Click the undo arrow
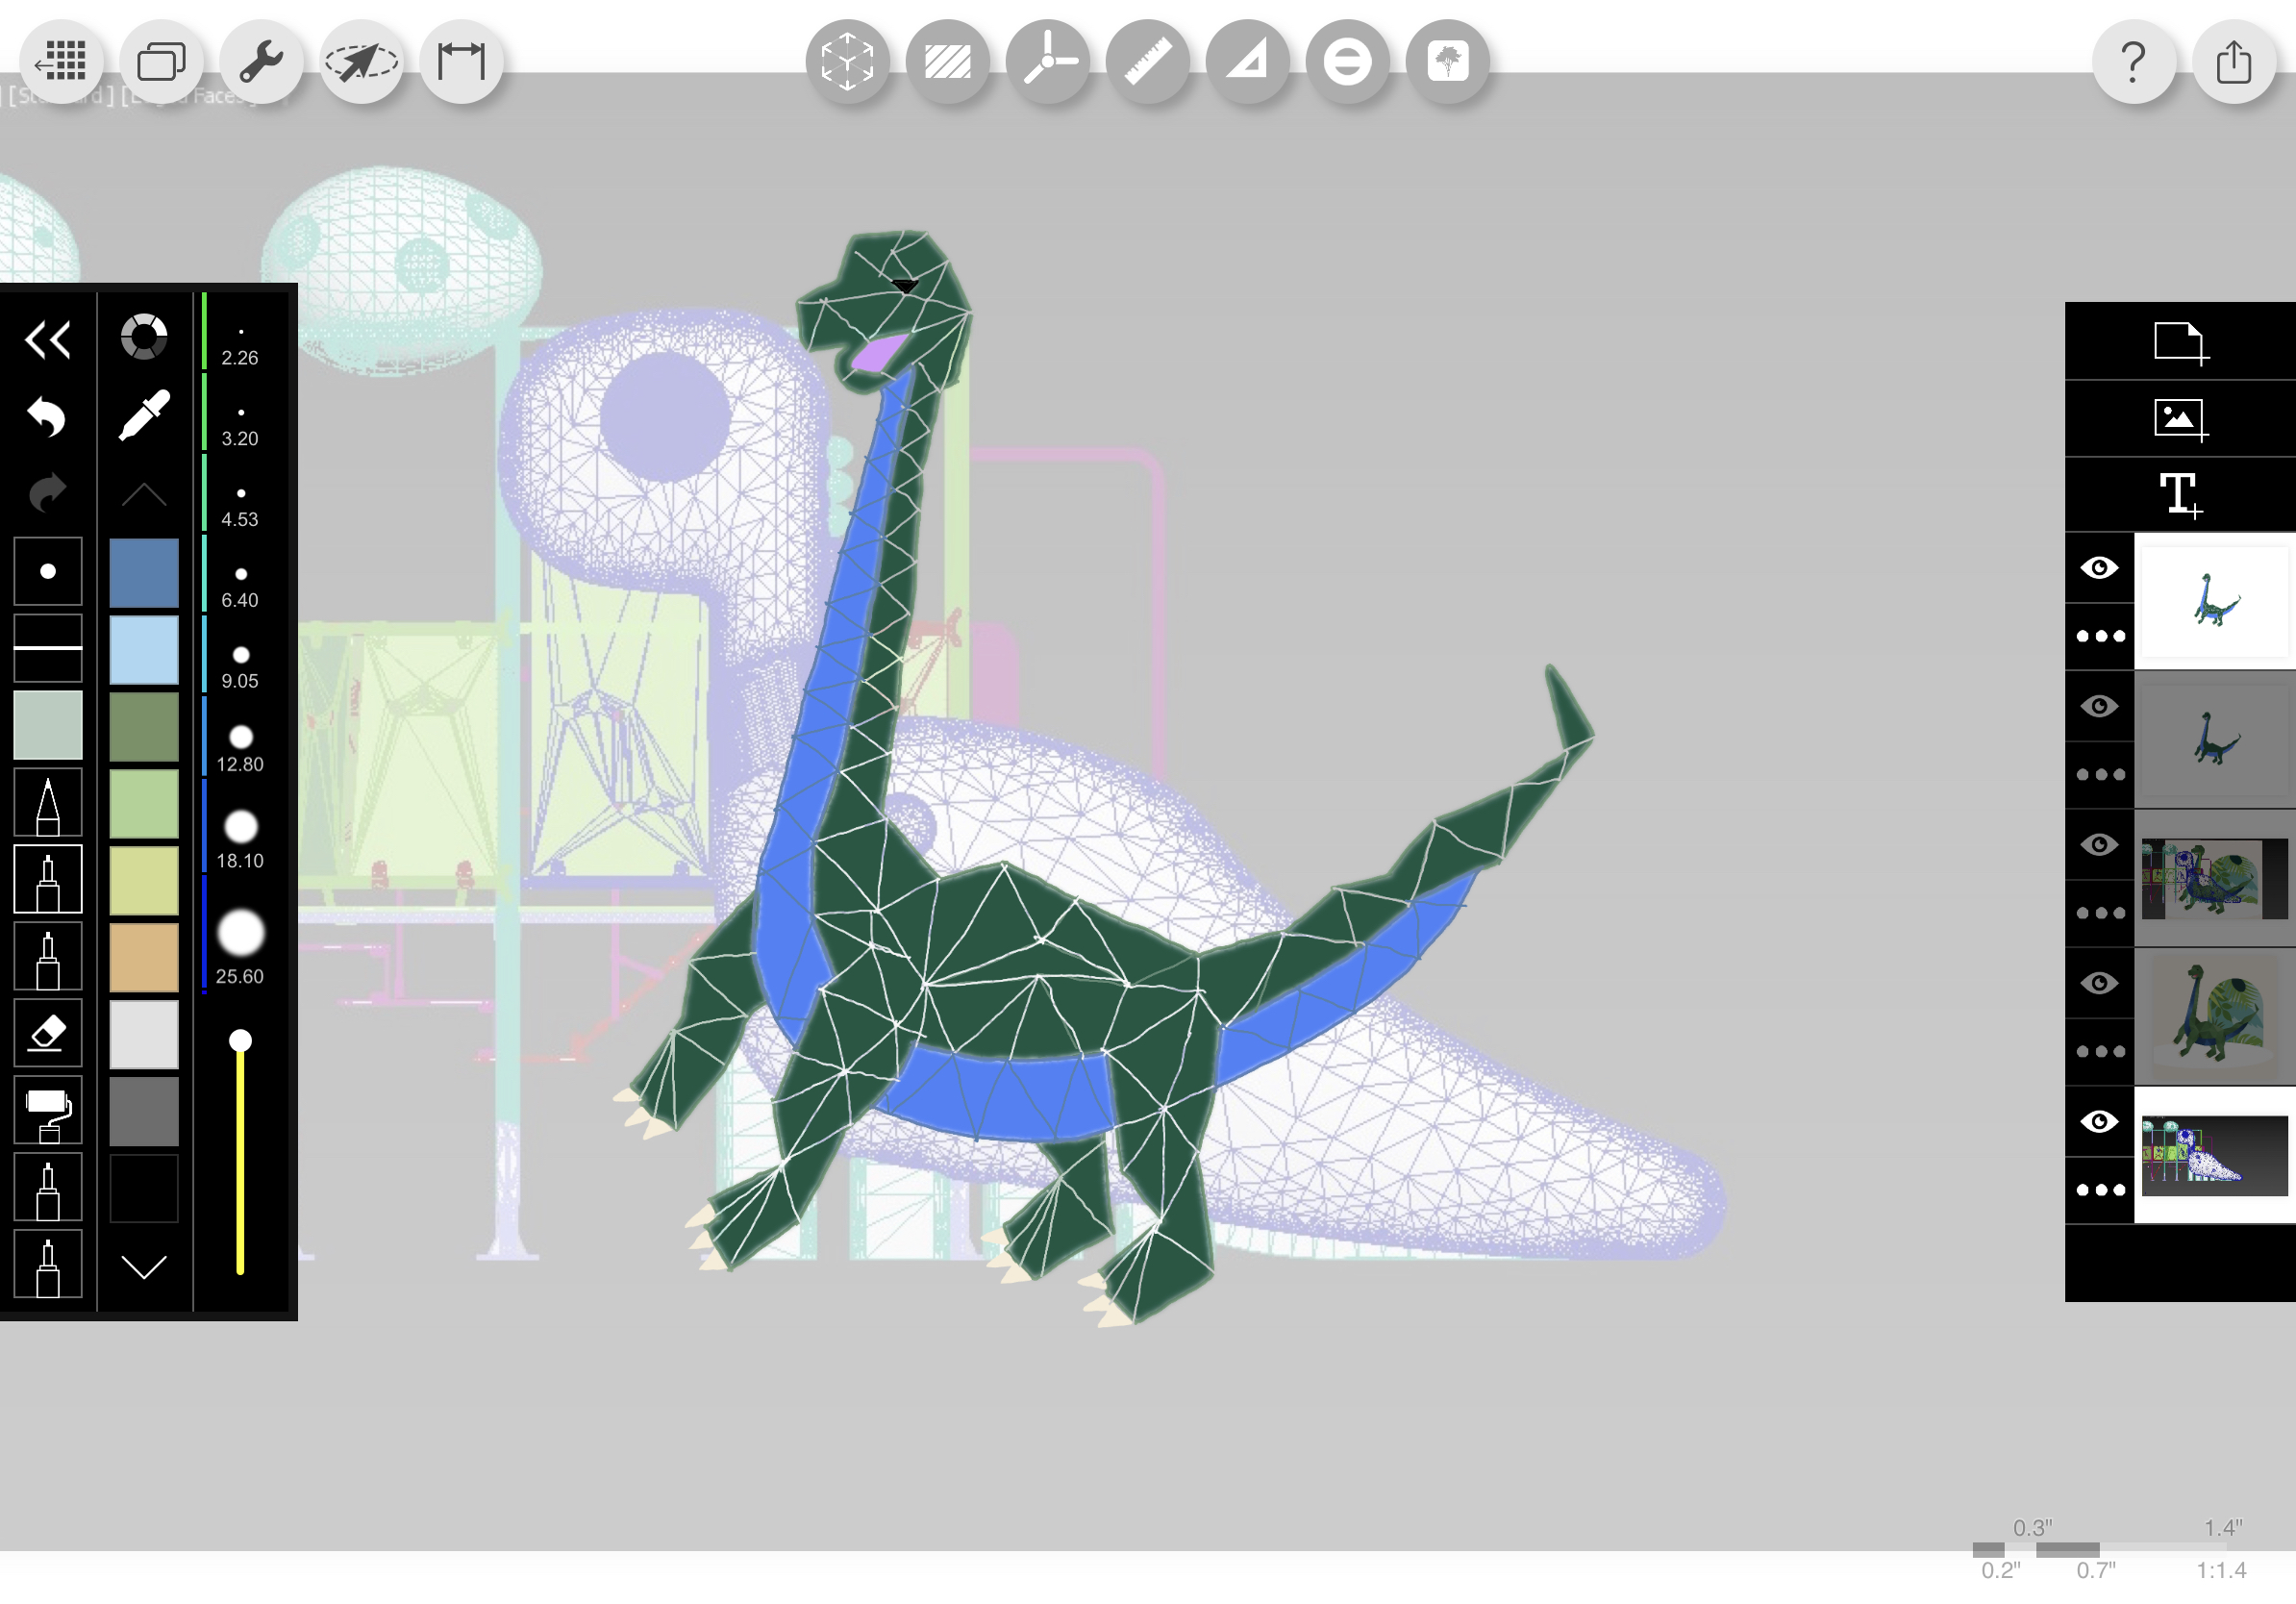Image resolution: width=2296 pixels, height=1604 pixels. 47,416
